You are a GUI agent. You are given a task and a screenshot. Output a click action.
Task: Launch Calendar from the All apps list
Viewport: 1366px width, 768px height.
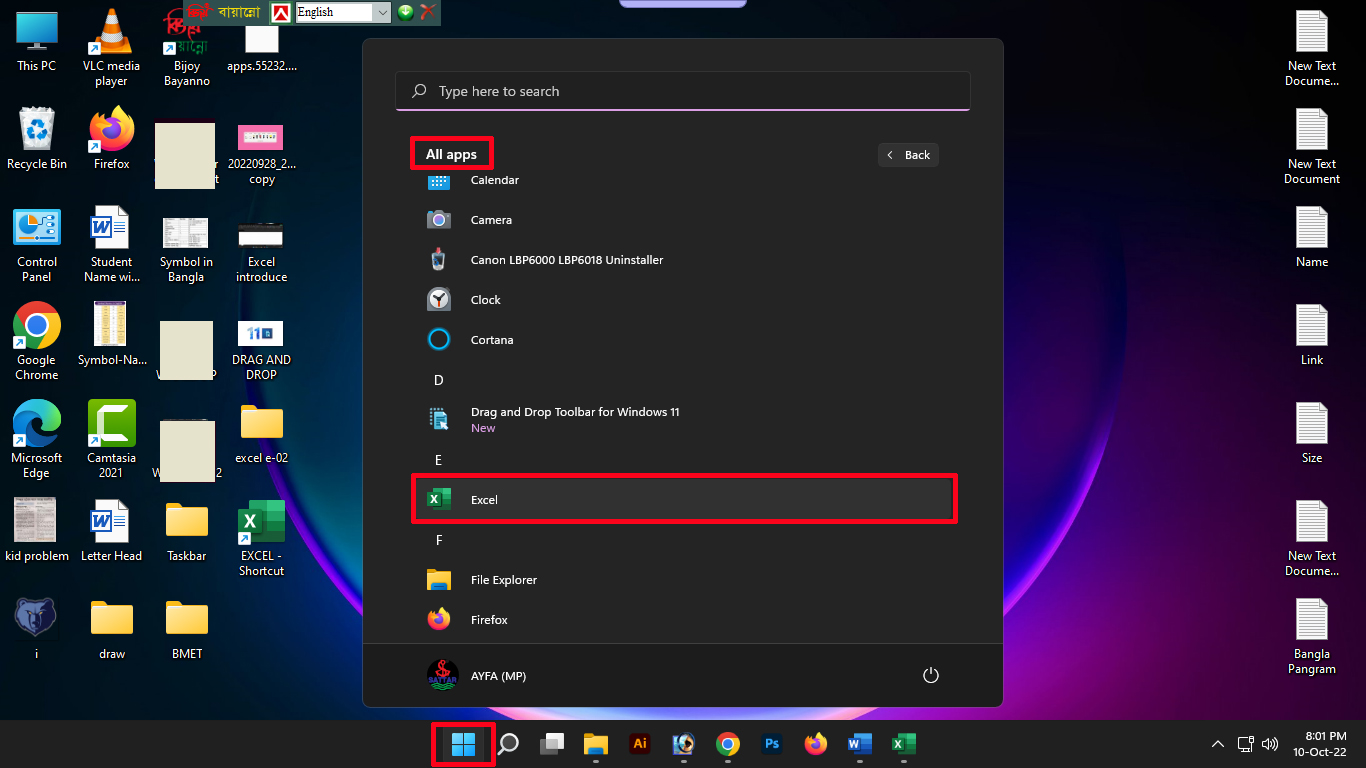tap(684, 180)
